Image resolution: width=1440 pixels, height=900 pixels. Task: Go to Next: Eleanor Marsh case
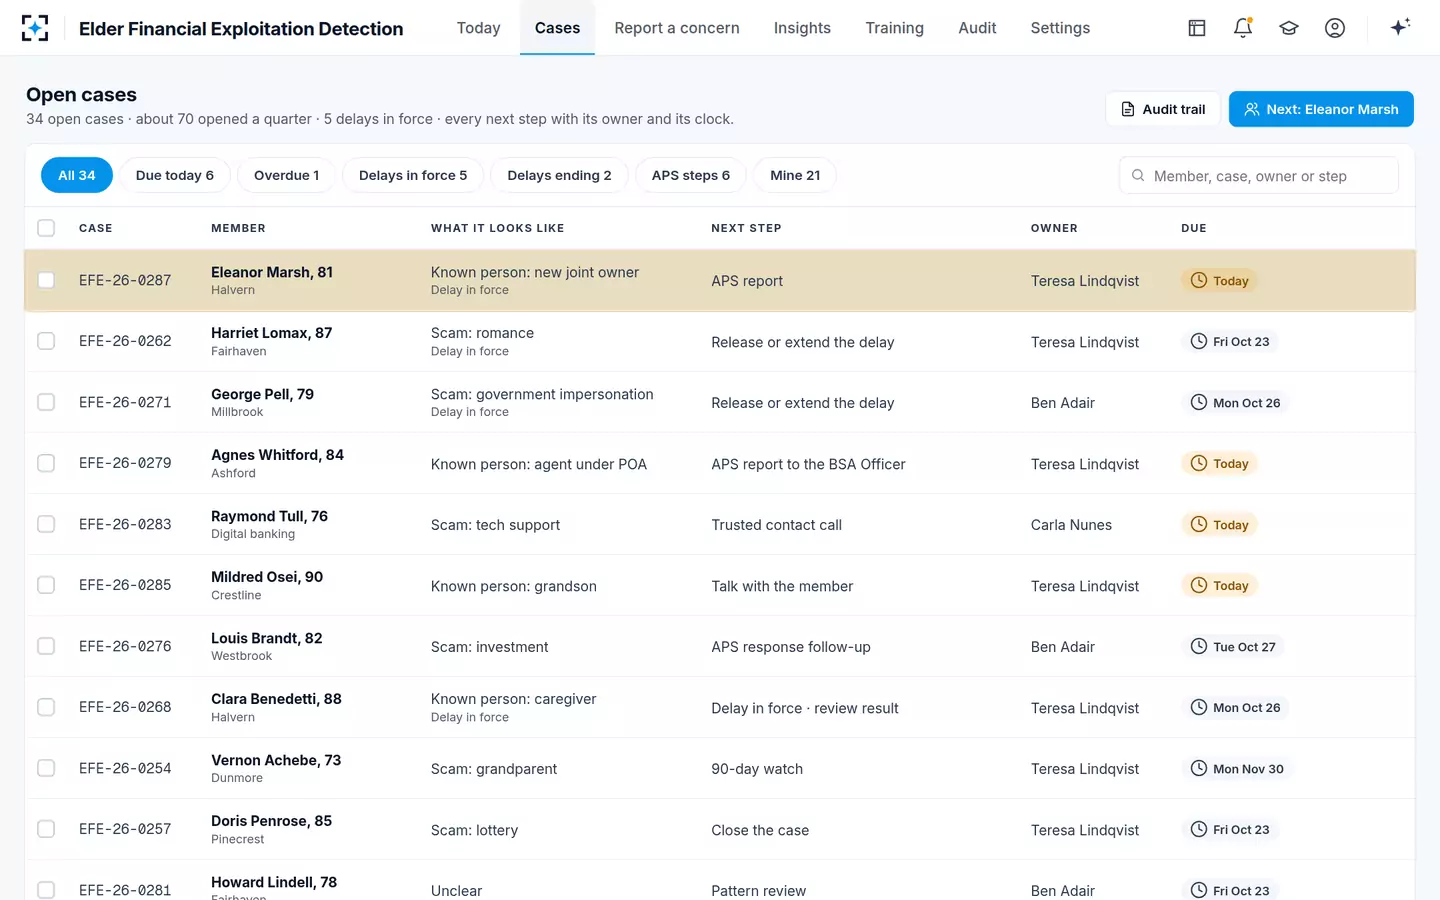pos(1321,109)
